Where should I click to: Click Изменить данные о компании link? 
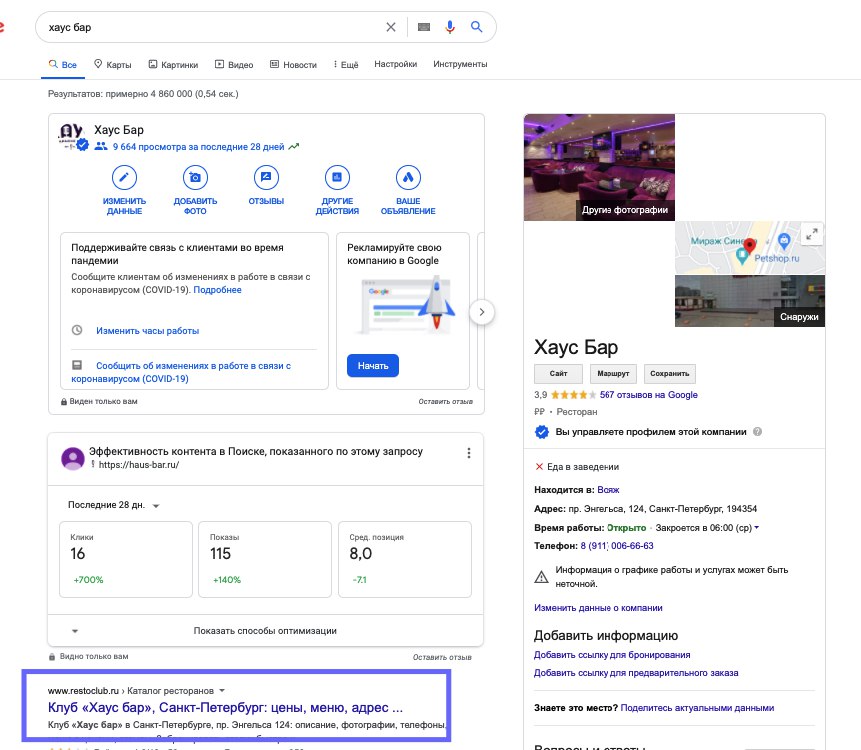point(598,608)
